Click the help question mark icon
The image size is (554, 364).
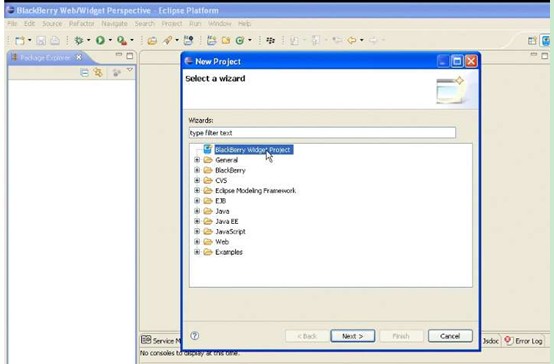[195, 336]
